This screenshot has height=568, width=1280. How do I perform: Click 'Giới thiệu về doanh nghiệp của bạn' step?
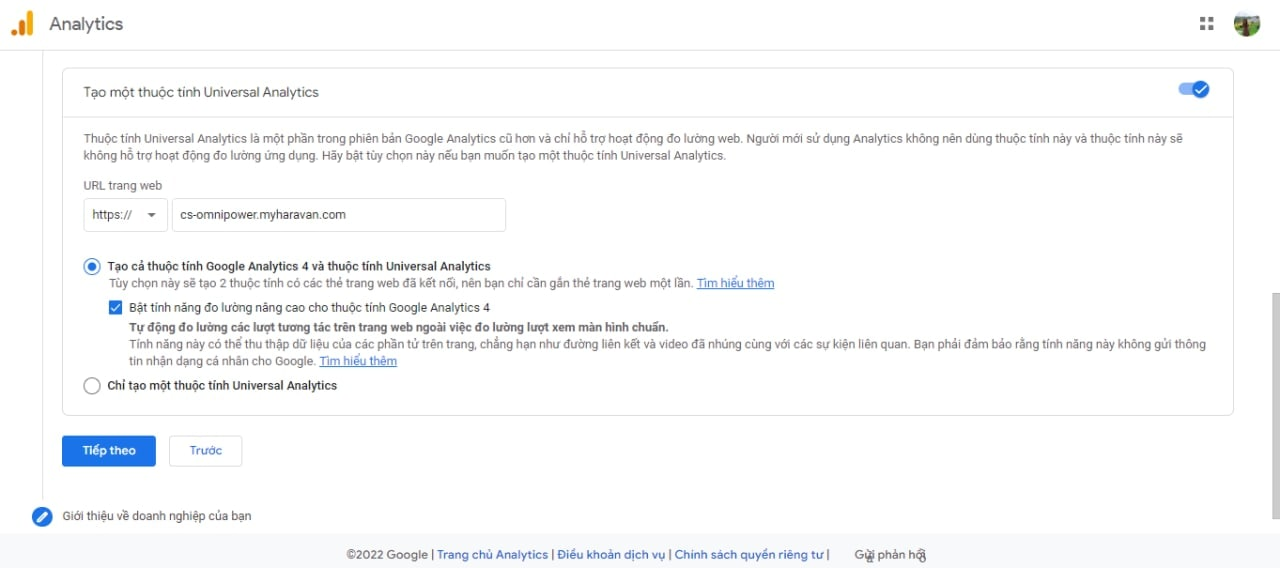[x=157, y=516]
